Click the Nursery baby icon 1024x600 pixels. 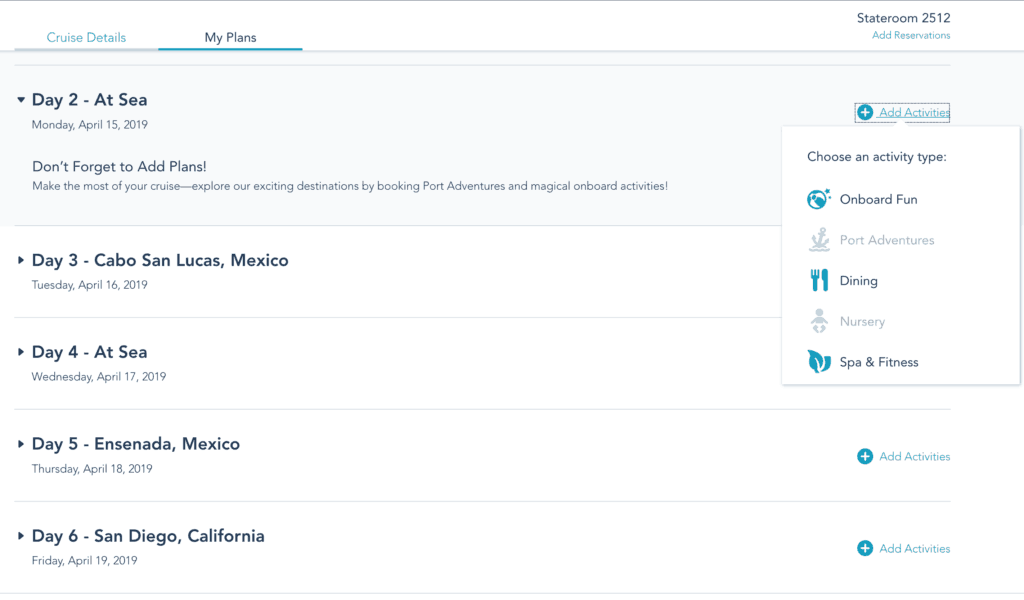click(x=819, y=321)
